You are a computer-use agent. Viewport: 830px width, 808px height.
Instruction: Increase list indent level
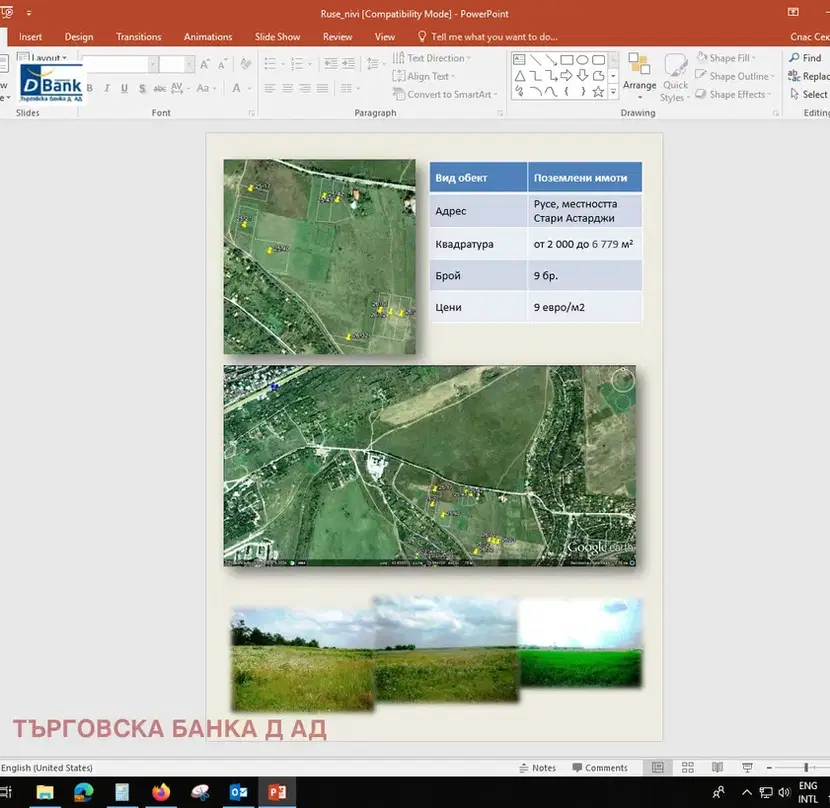pos(348,64)
